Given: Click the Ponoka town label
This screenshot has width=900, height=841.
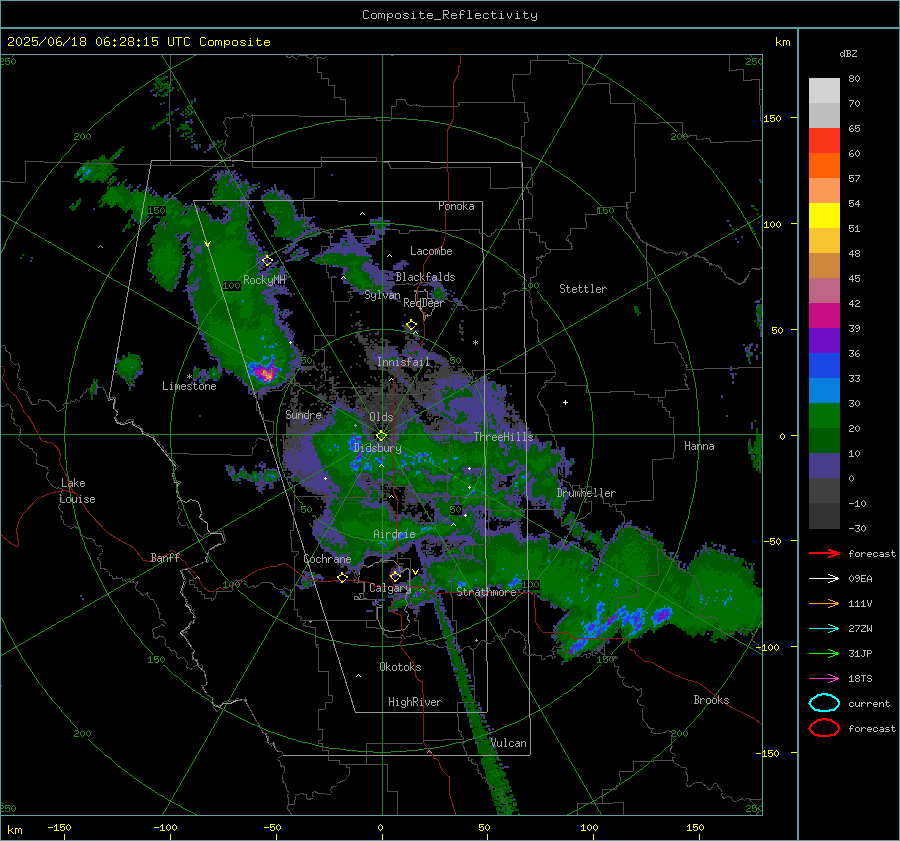Looking at the screenshot, I should [456, 206].
